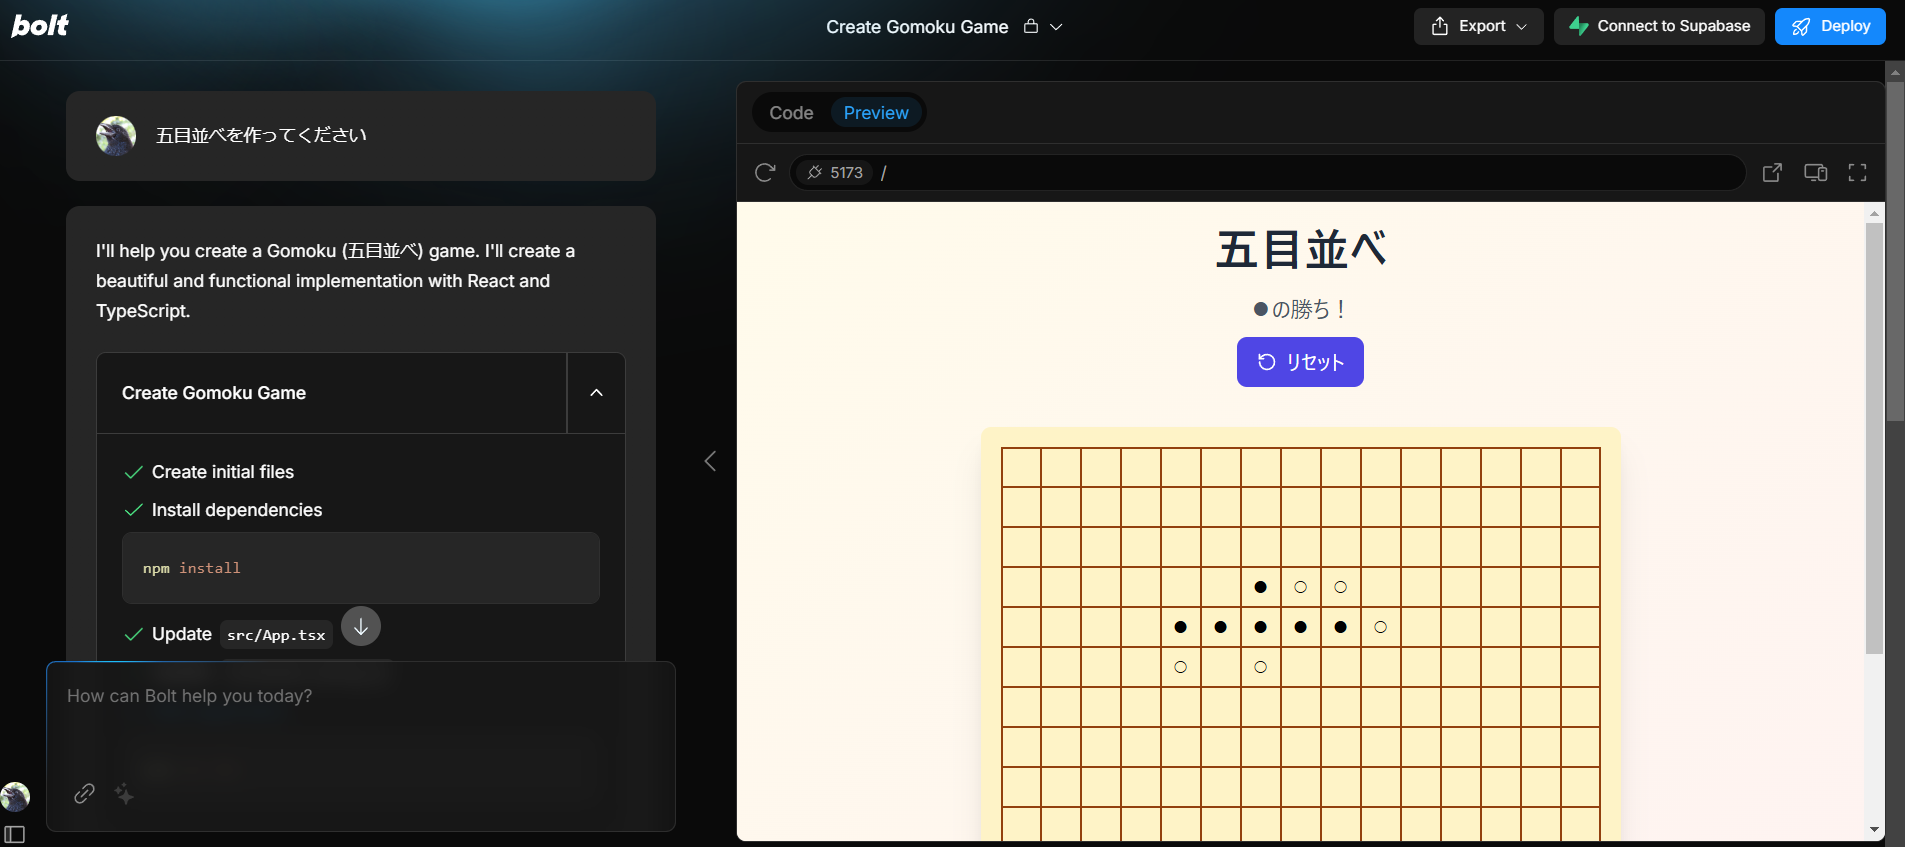Click the ●の勝ち！ status text

(1300, 309)
